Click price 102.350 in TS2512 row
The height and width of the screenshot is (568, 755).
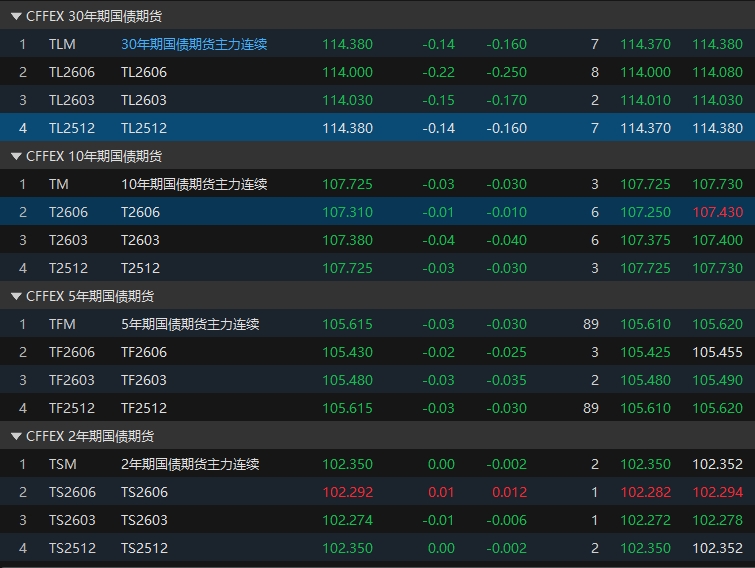click(x=347, y=548)
